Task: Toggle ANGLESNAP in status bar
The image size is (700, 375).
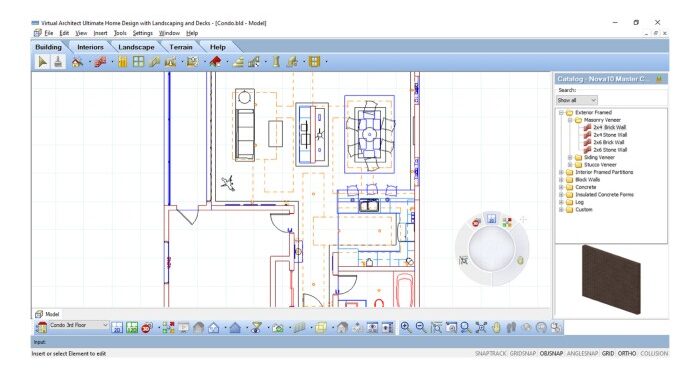Action: pyautogui.click(x=582, y=354)
